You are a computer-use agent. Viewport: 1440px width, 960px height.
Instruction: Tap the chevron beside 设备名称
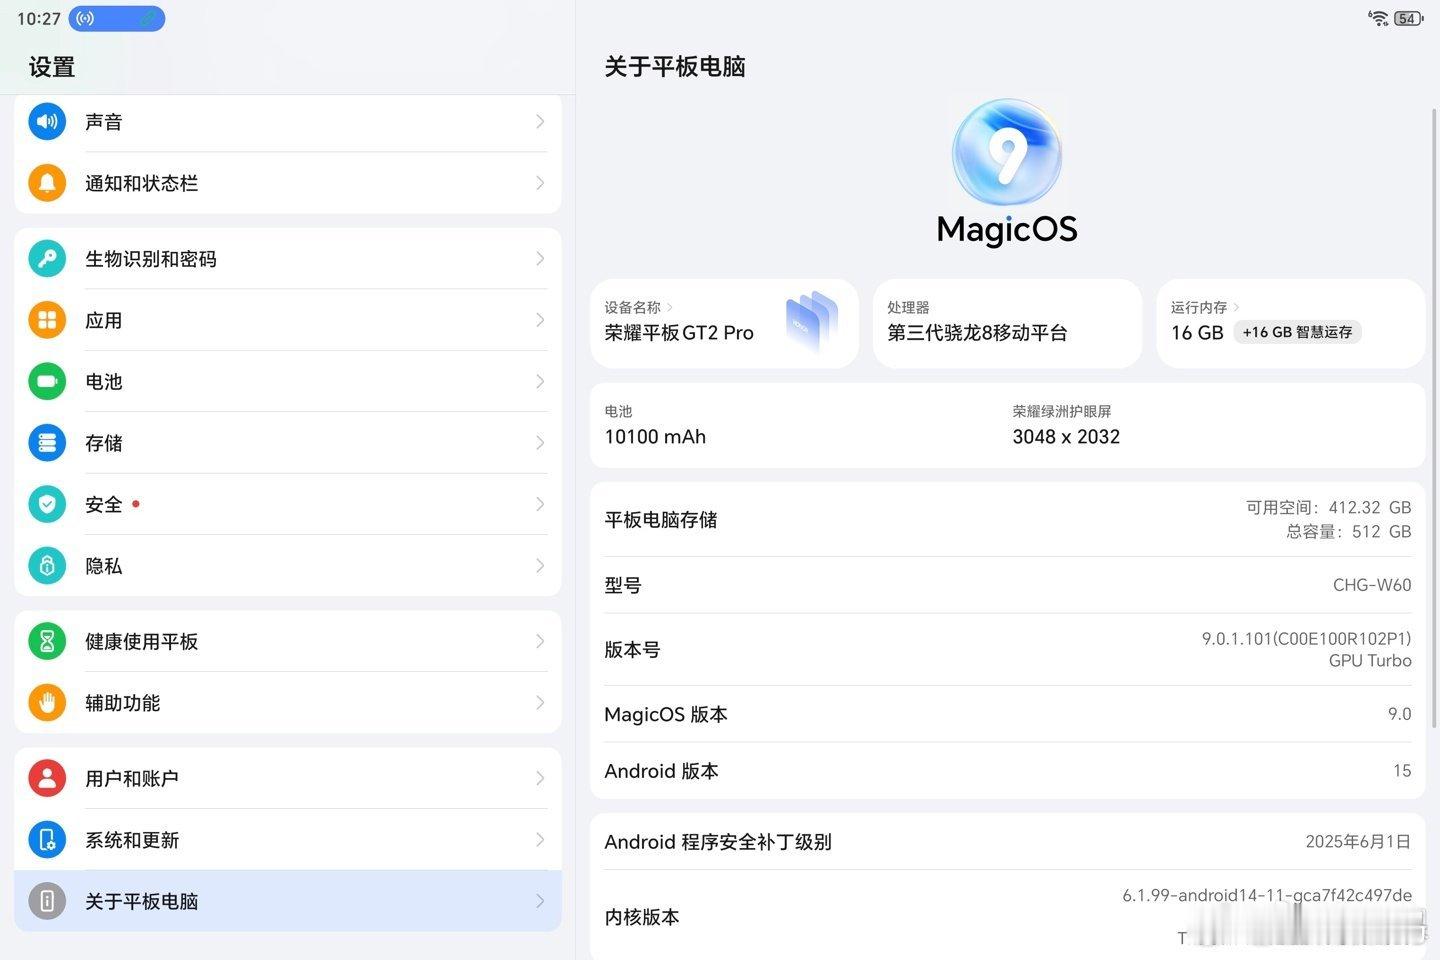pyautogui.click(x=670, y=308)
